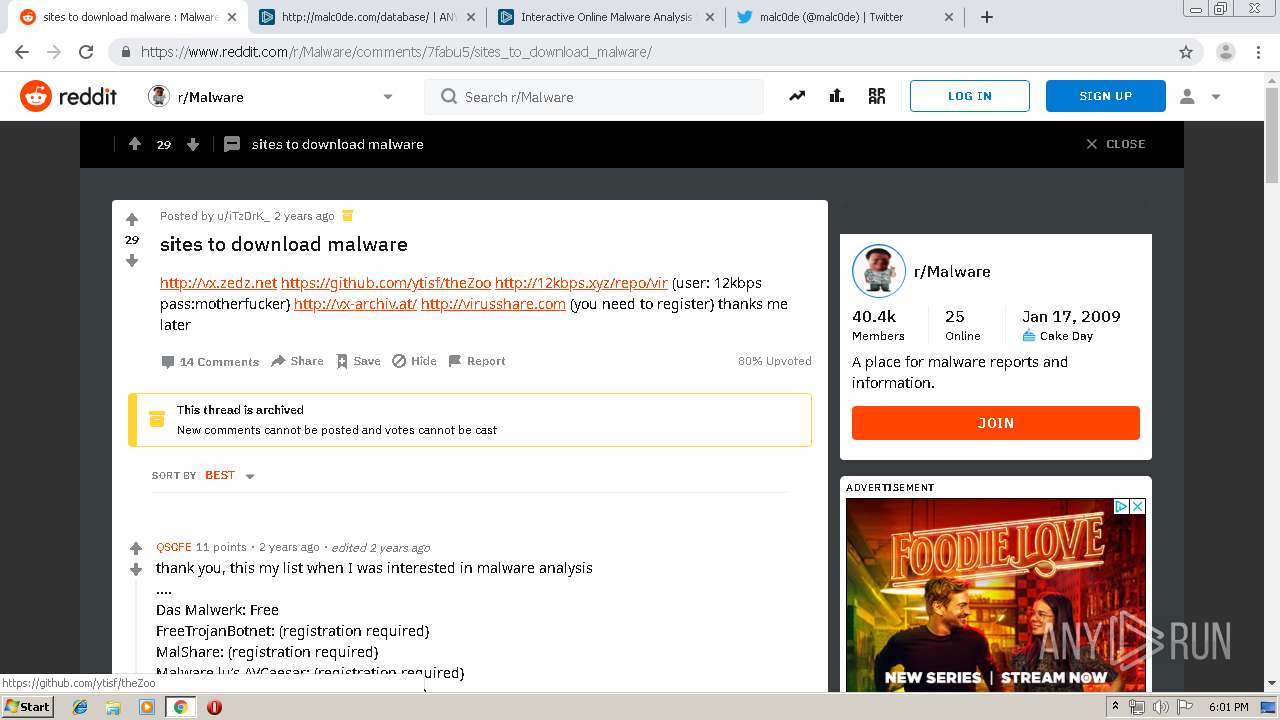Click the JOIN button
The height and width of the screenshot is (720, 1280).
996,423
